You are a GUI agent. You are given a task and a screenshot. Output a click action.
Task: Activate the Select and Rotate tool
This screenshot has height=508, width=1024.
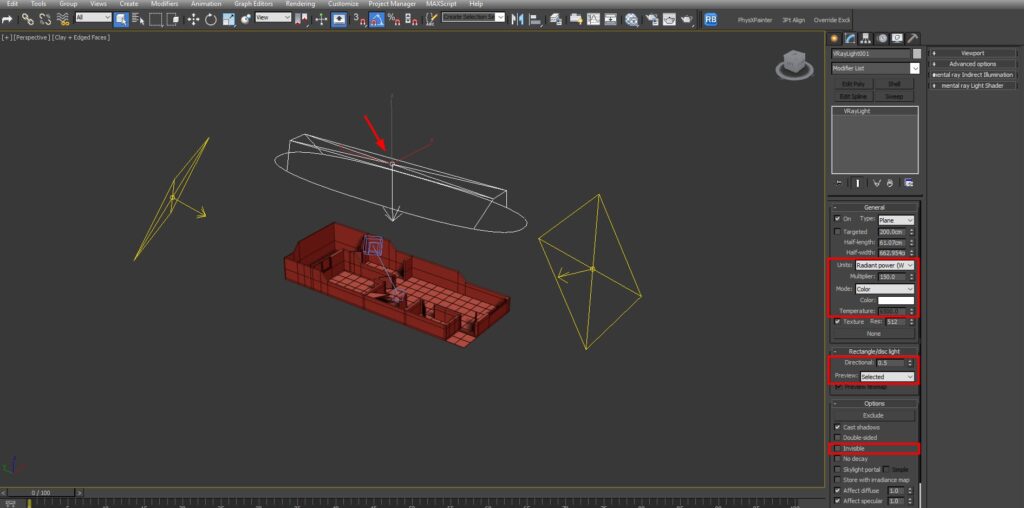click(210, 19)
